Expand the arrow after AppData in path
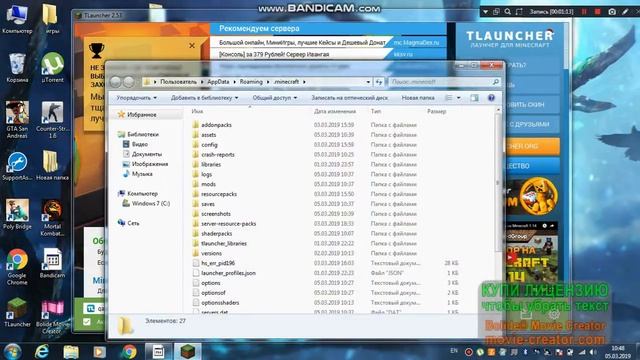 coord(234,82)
